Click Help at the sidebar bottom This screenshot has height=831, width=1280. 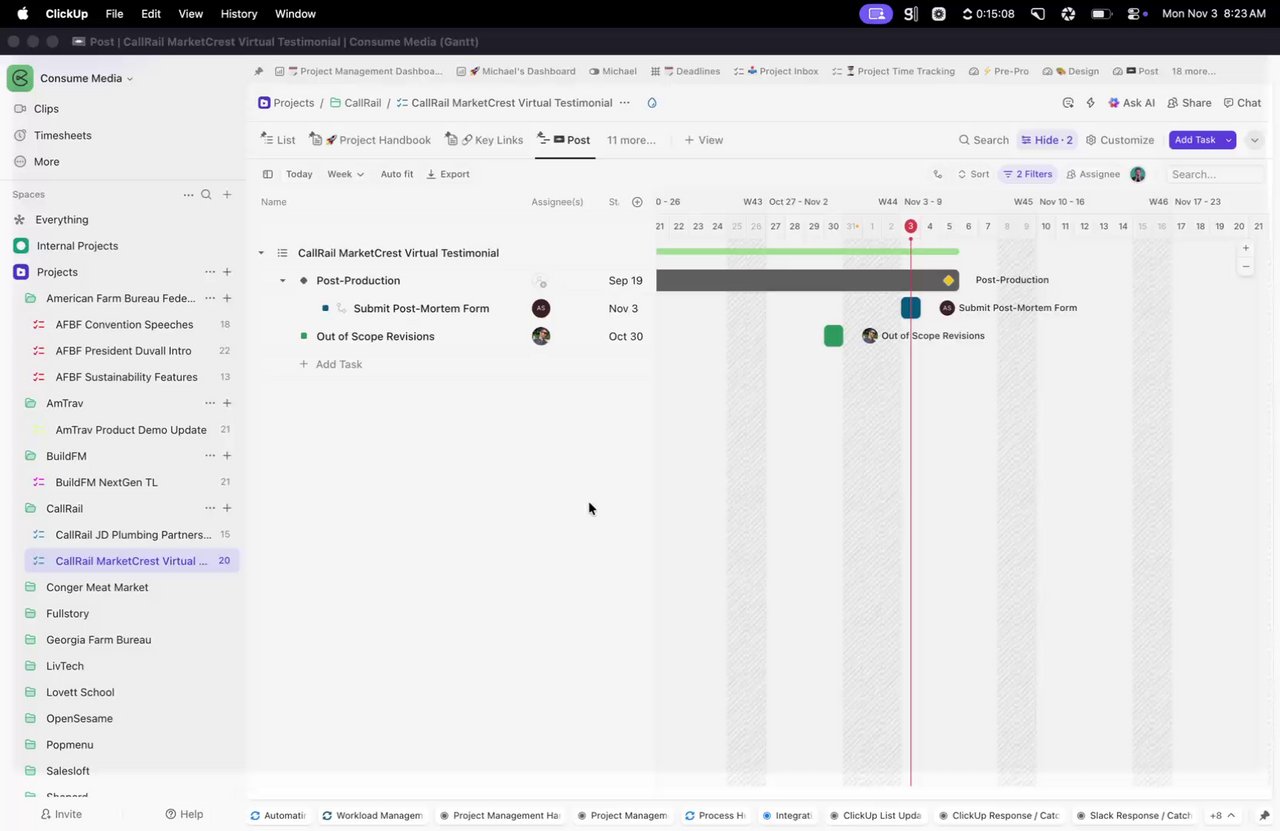pos(184,814)
